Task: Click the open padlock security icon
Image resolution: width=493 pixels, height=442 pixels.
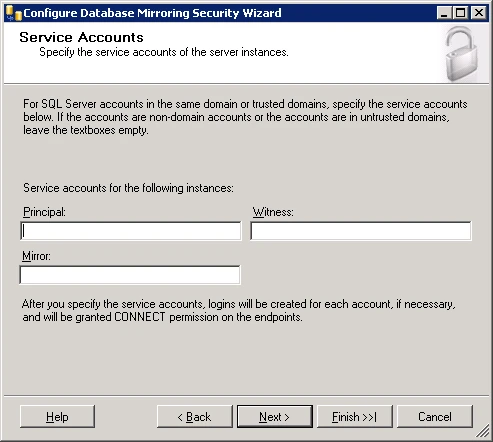Action: [462, 54]
